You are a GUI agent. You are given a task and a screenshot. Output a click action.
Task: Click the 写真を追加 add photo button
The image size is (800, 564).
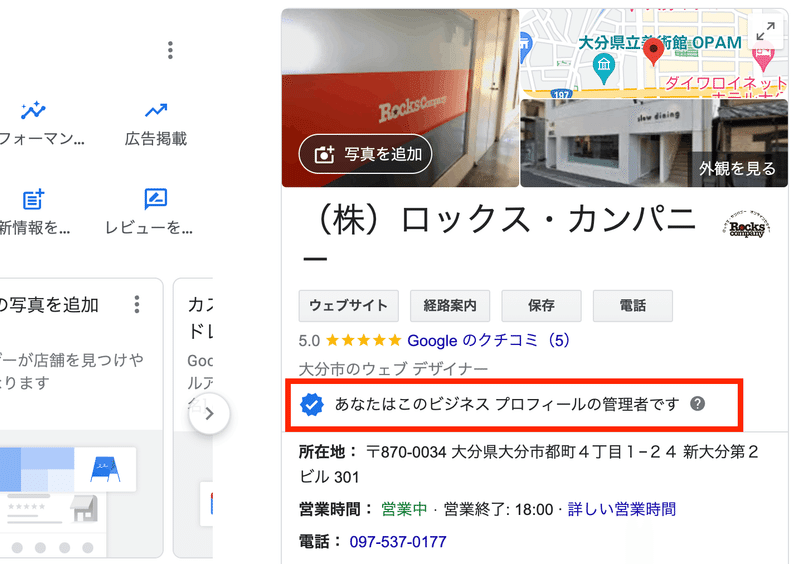click(365, 154)
